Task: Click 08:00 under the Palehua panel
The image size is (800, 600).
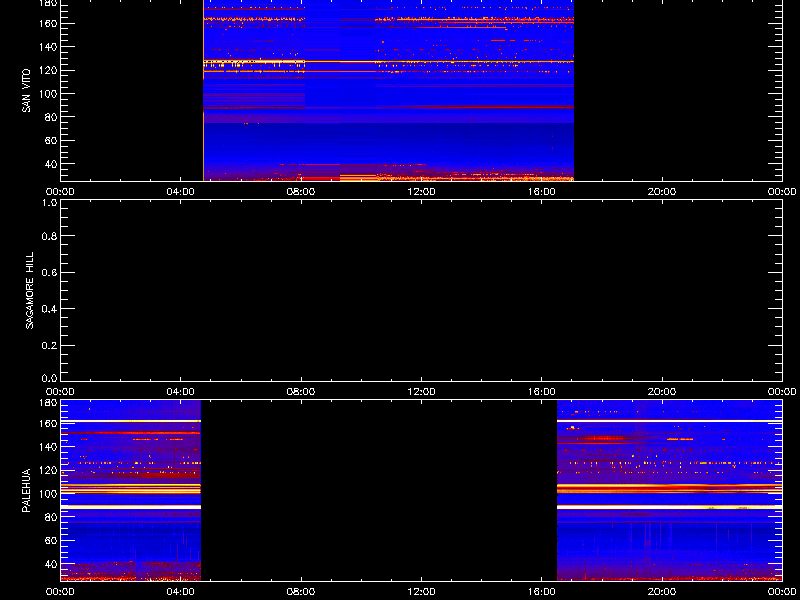Action: click(301, 592)
